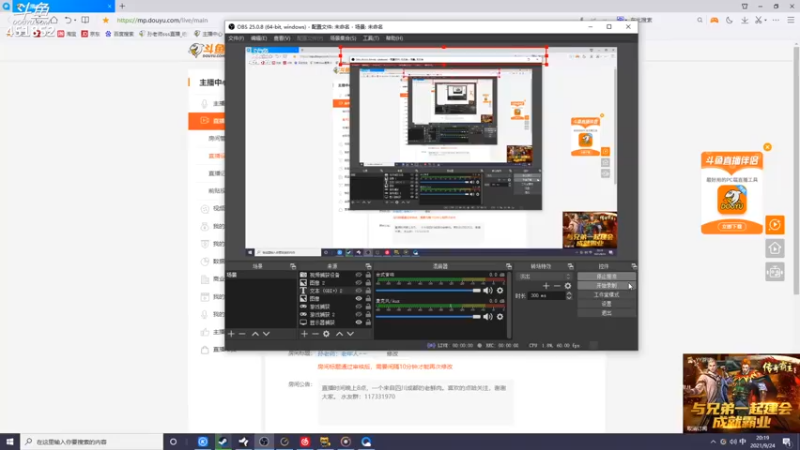Open reader mode book icon in browser
Viewport: 800px width, 450px height.
point(85,20)
